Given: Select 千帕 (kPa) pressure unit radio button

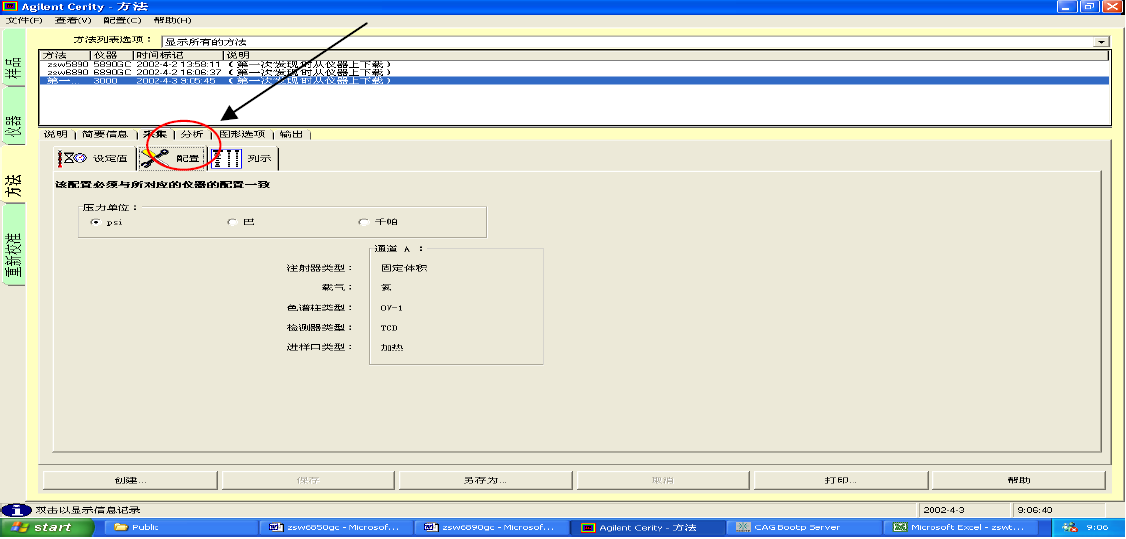Looking at the screenshot, I should pos(363,222).
